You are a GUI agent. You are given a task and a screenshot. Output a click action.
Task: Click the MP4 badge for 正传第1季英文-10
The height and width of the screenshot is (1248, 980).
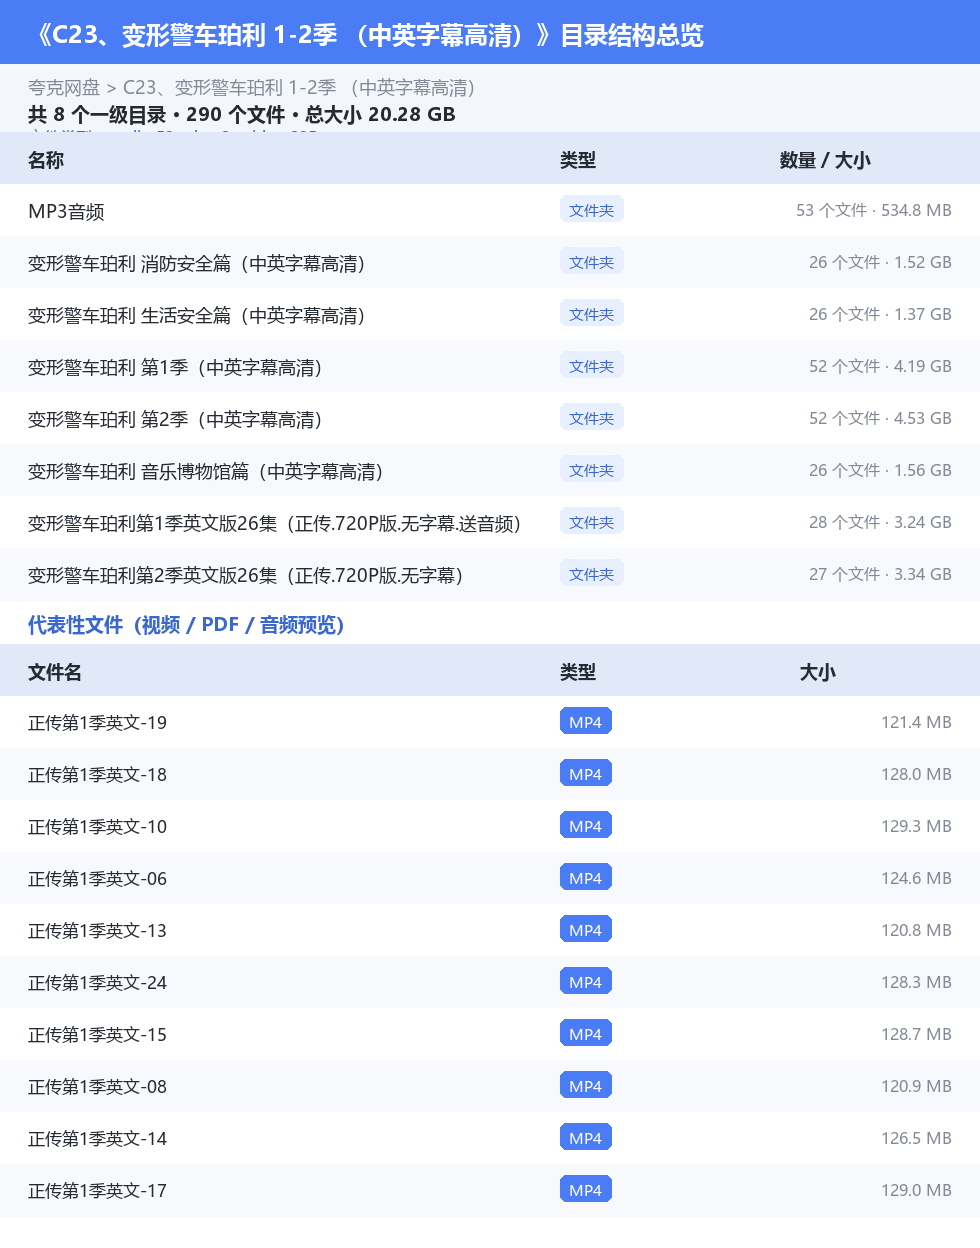586,826
